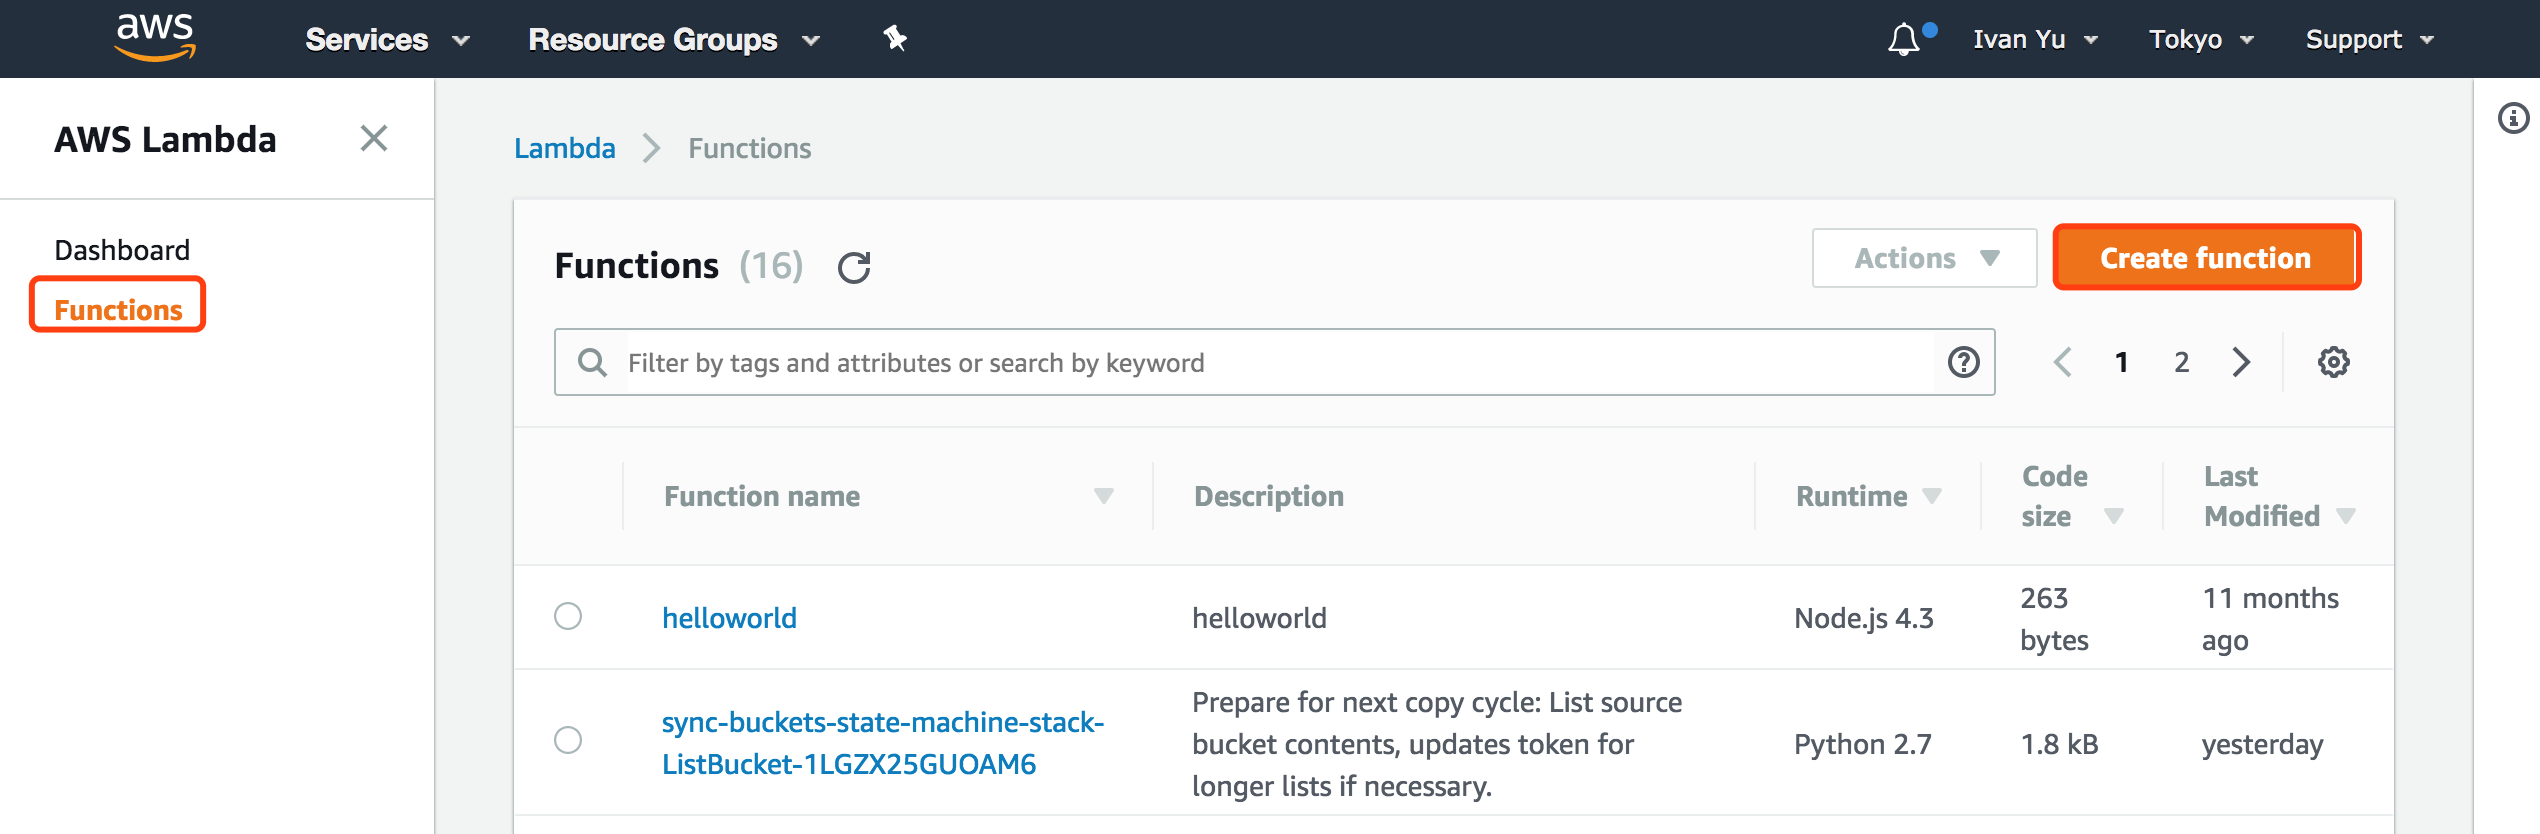Screen dimensions: 2540x834
Task: Refresh the Functions list
Action: pos(854,267)
